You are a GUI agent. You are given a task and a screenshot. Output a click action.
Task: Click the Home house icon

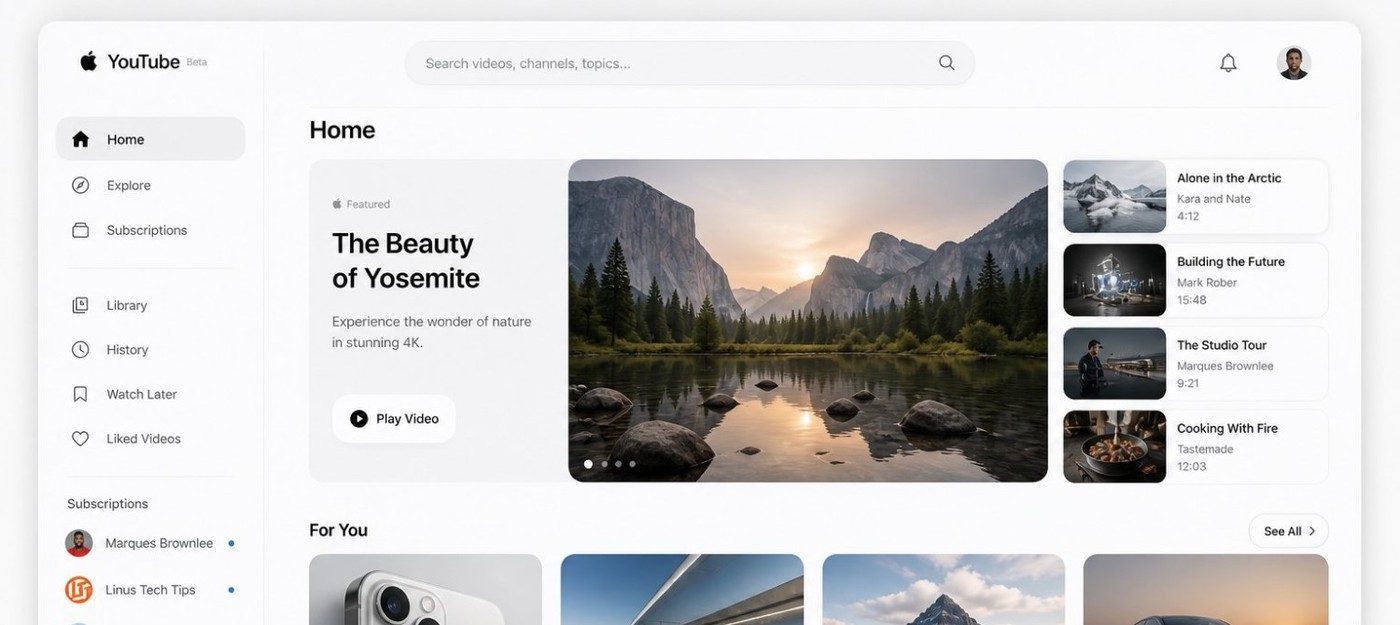point(81,139)
